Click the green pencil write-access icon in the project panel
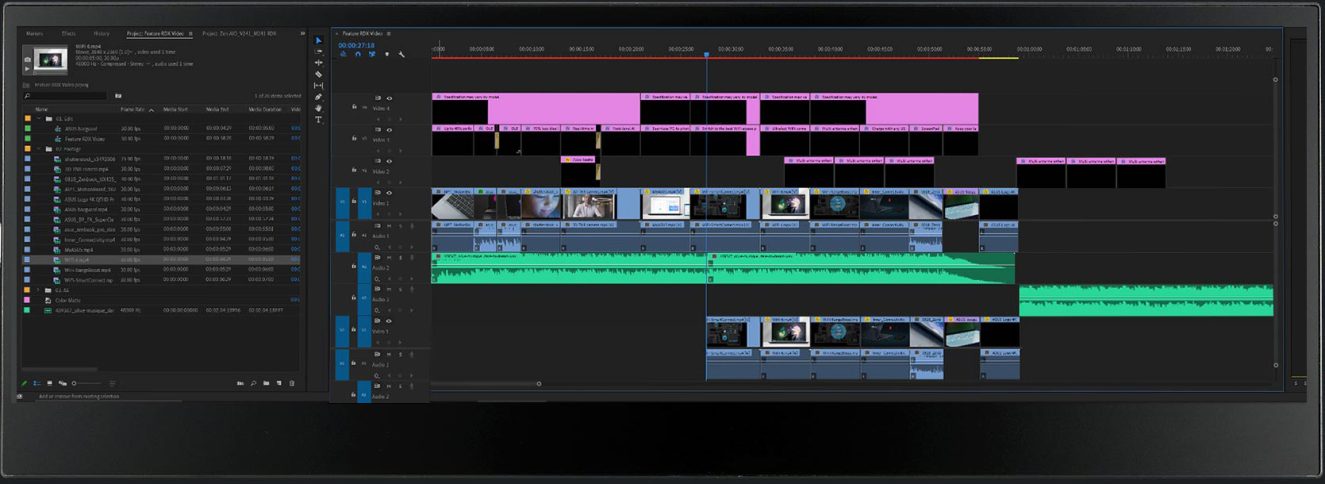 25,383
